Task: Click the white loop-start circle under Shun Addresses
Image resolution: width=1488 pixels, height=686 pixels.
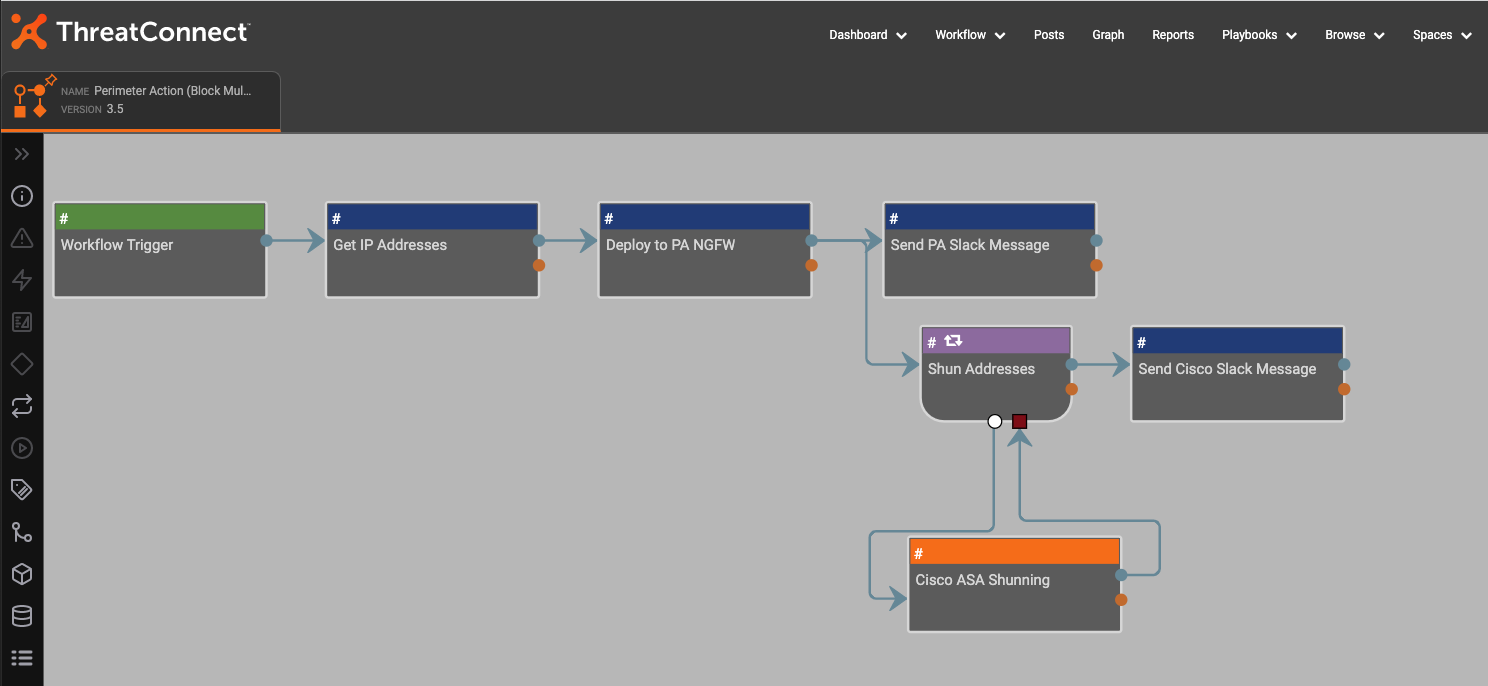Action: (995, 422)
